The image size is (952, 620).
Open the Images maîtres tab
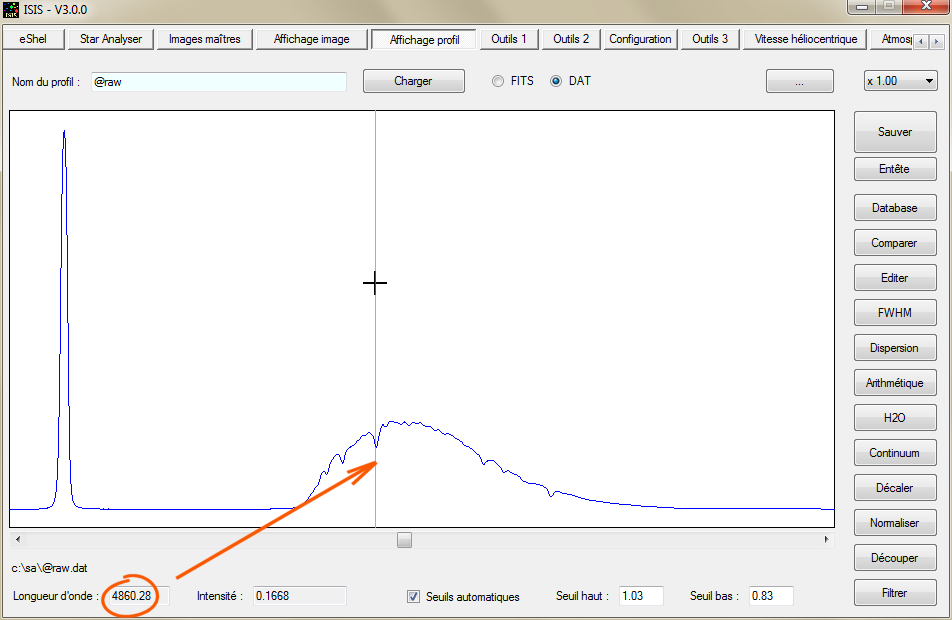[203, 39]
